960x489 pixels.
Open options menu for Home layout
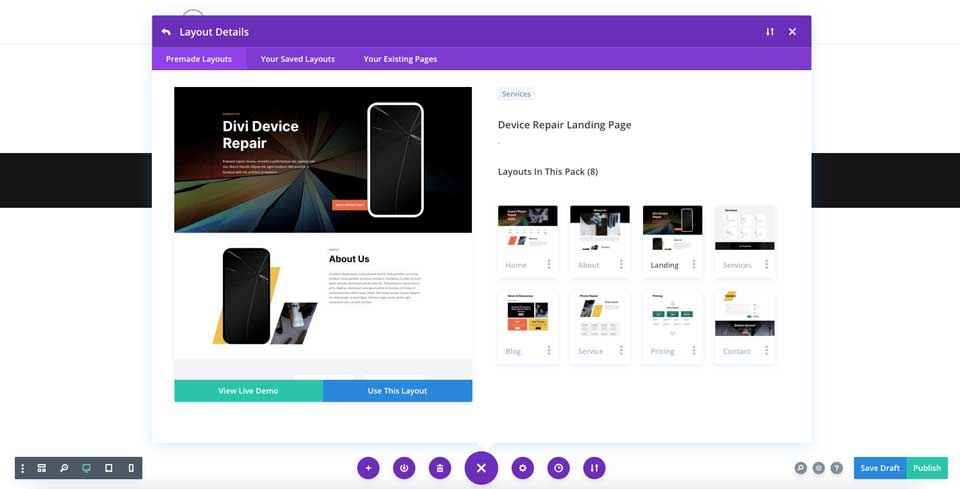click(x=549, y=264)
